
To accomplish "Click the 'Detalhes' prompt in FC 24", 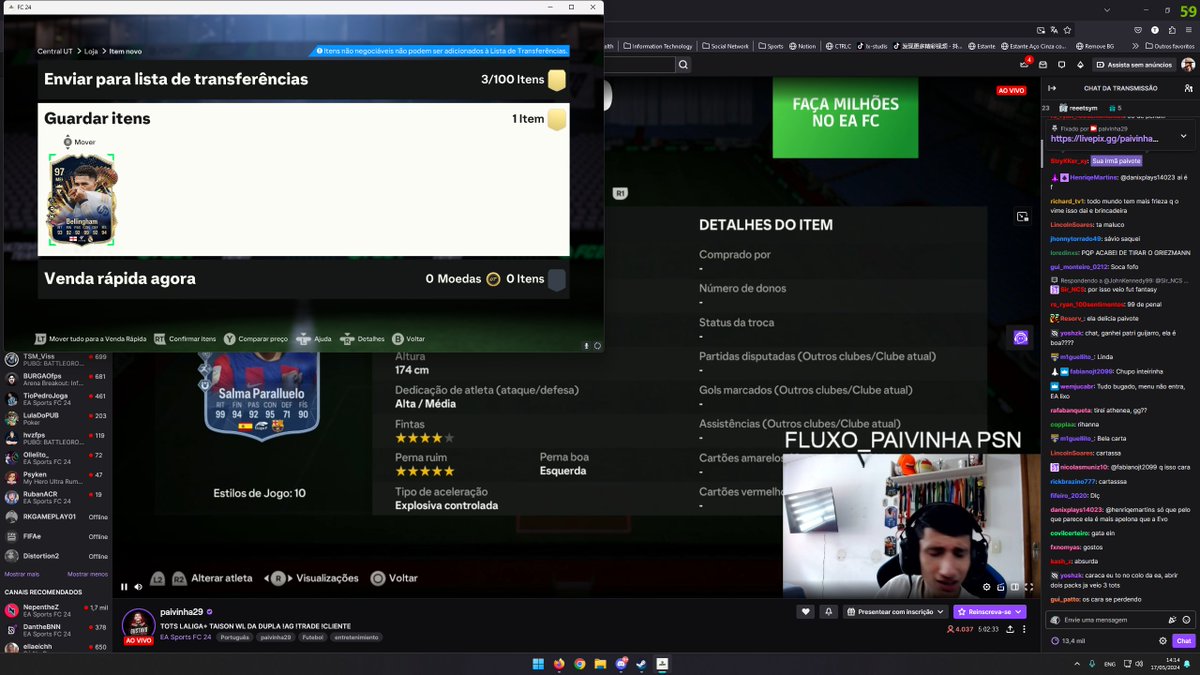I will coord(362,339).
